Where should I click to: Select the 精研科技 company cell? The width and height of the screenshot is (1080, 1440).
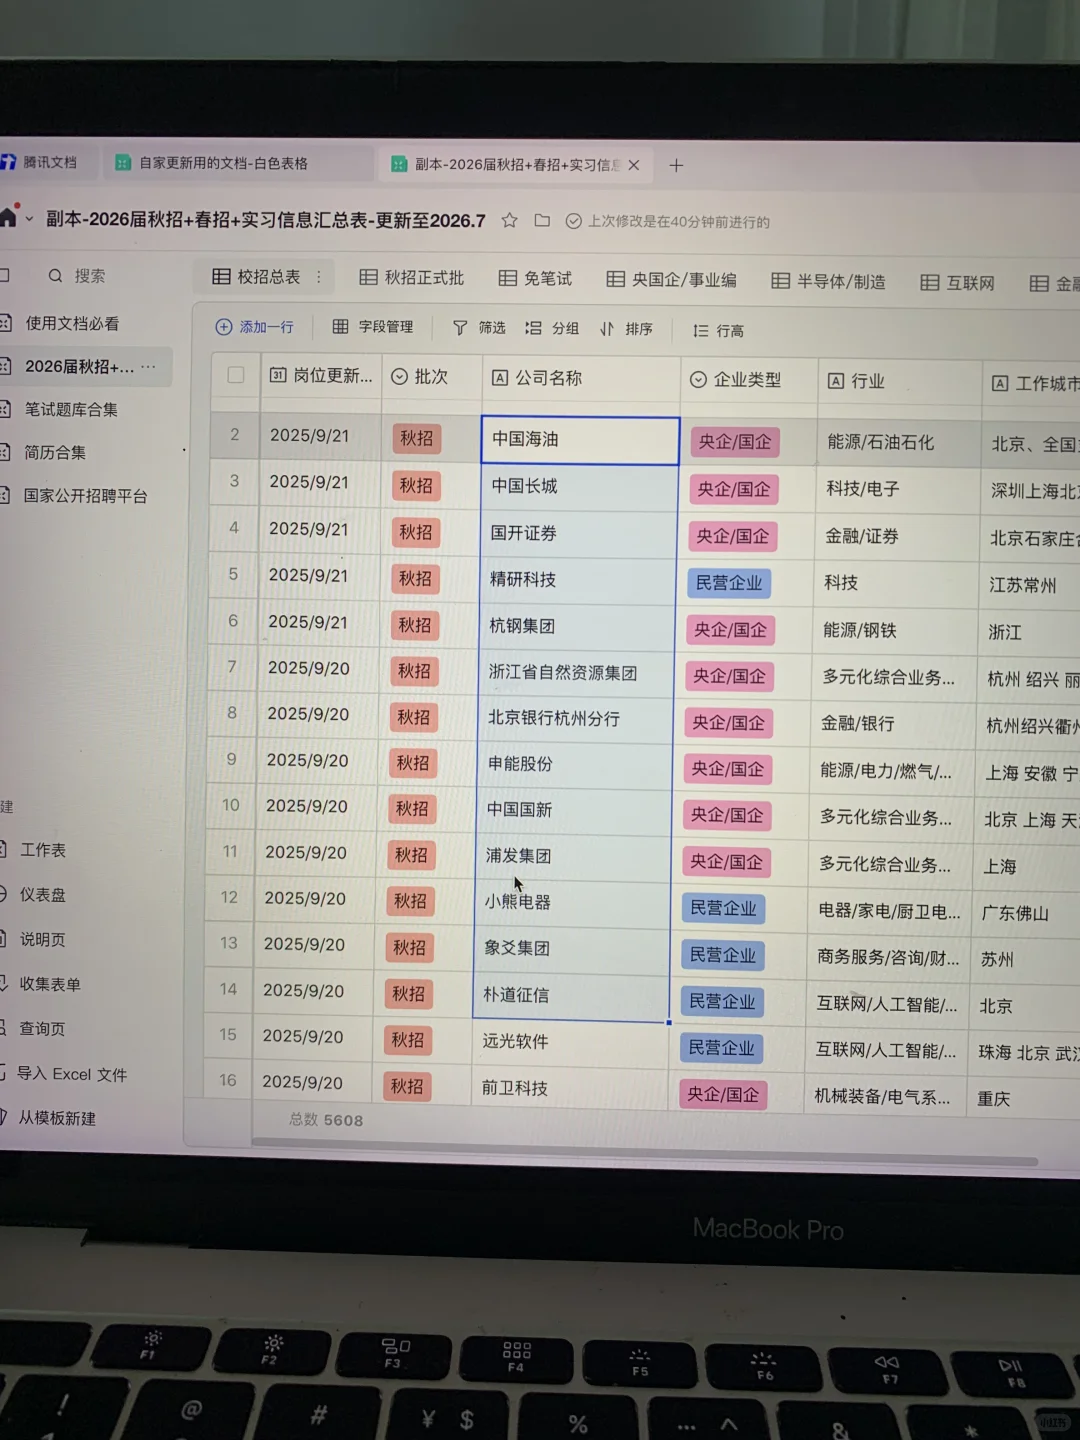(x=577, y=580)
